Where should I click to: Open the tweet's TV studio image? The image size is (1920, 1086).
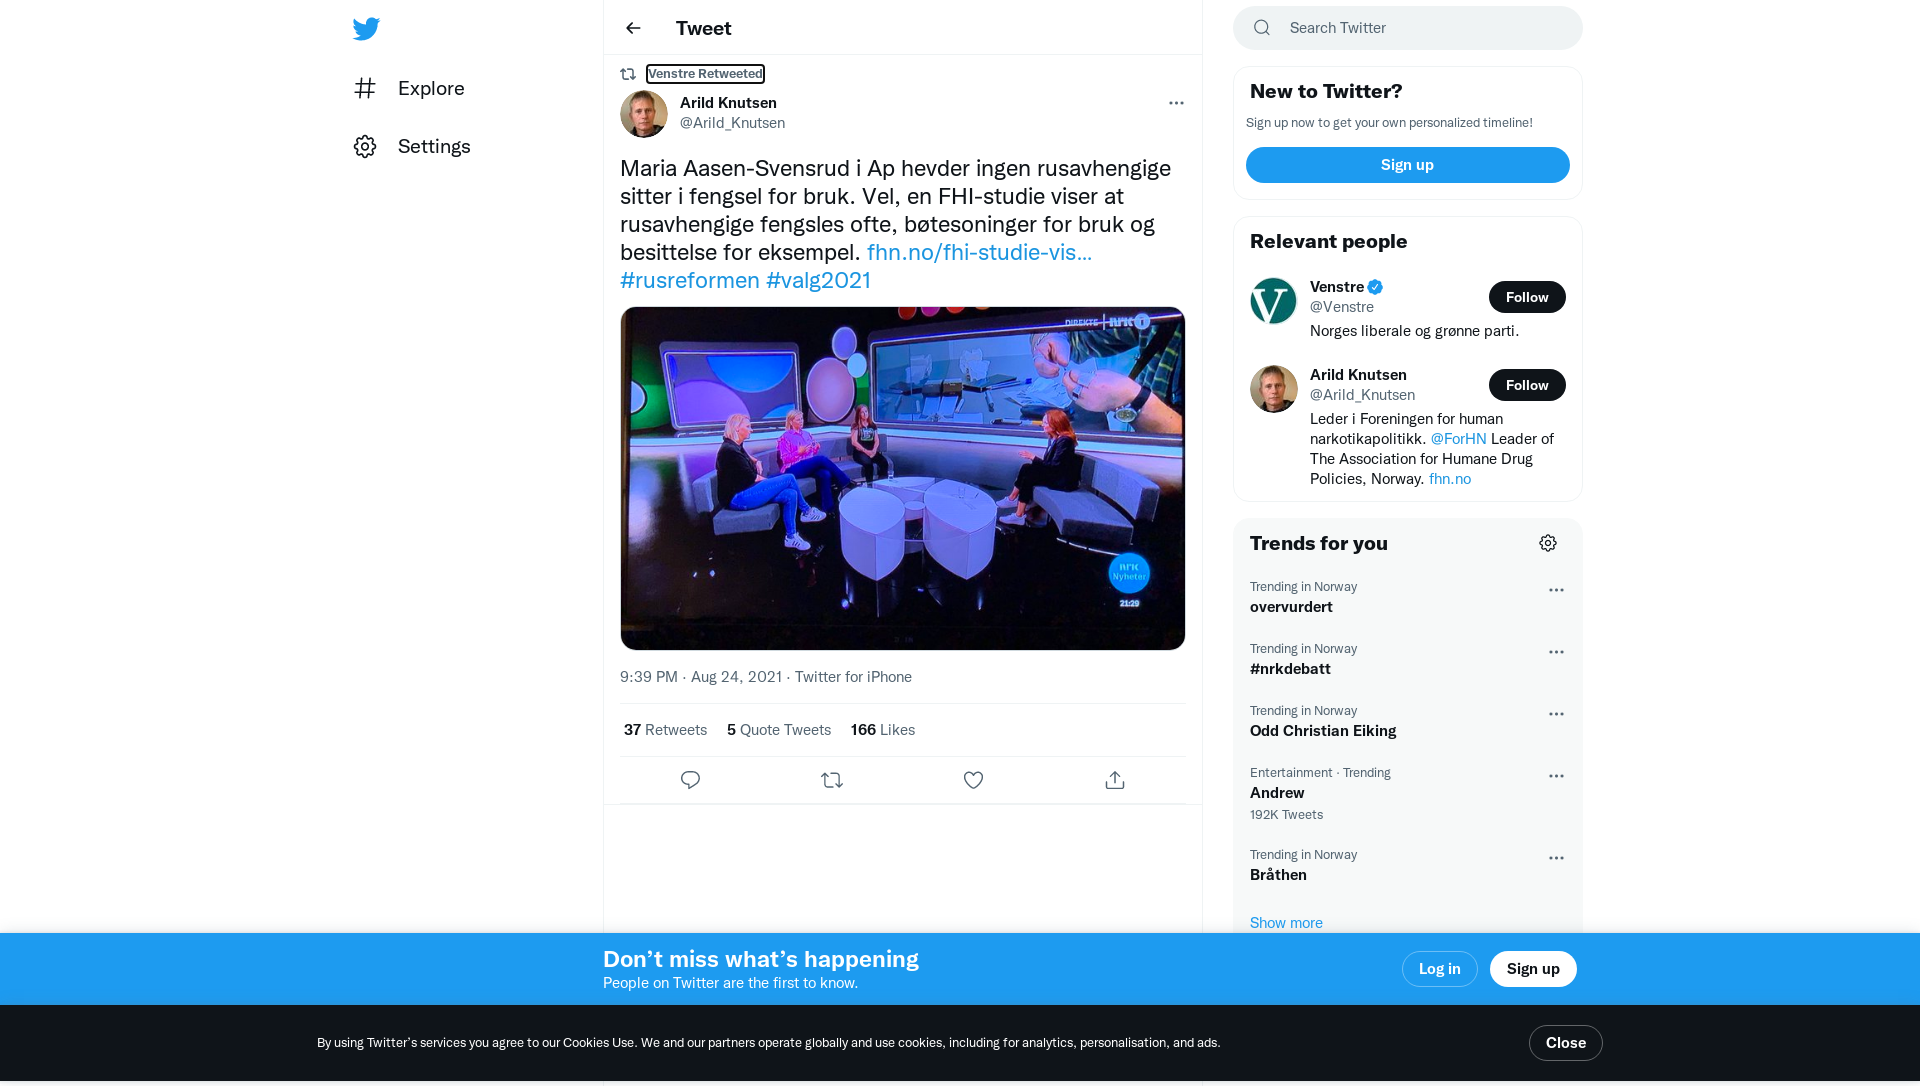click(x=903, y=479)
